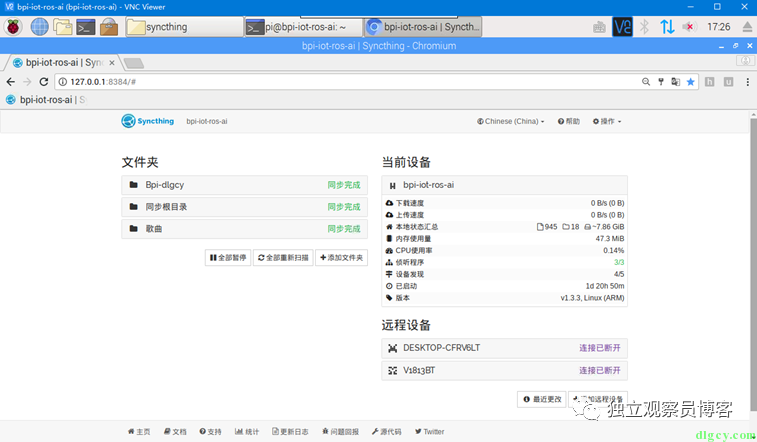This screenshot has width=757, height=442.
Task: Open the Twitter footer link
Action: point(430,431)
